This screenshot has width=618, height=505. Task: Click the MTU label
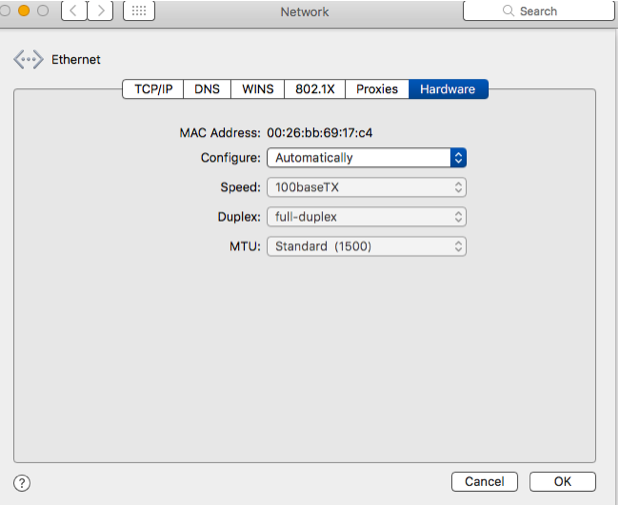[x=245, y=246]
